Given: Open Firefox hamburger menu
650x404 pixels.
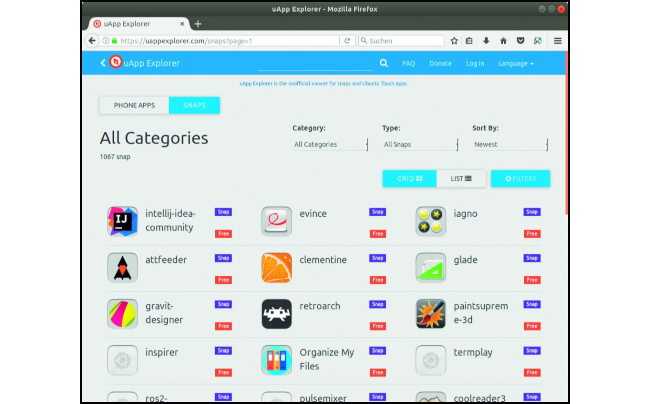Looking at the screenshot, I should (558, 41).
